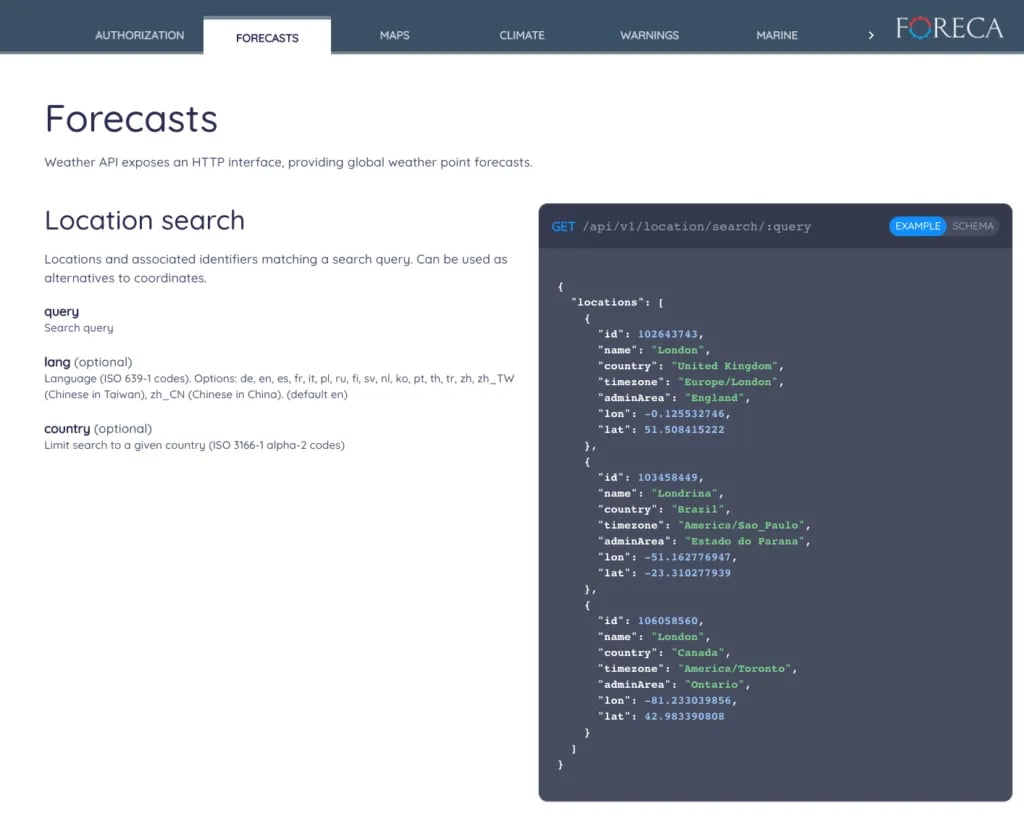The height and width of the screenshot is (816, 1024).
Task: Click the Weather API description sentence
Action: click(288, 162)
